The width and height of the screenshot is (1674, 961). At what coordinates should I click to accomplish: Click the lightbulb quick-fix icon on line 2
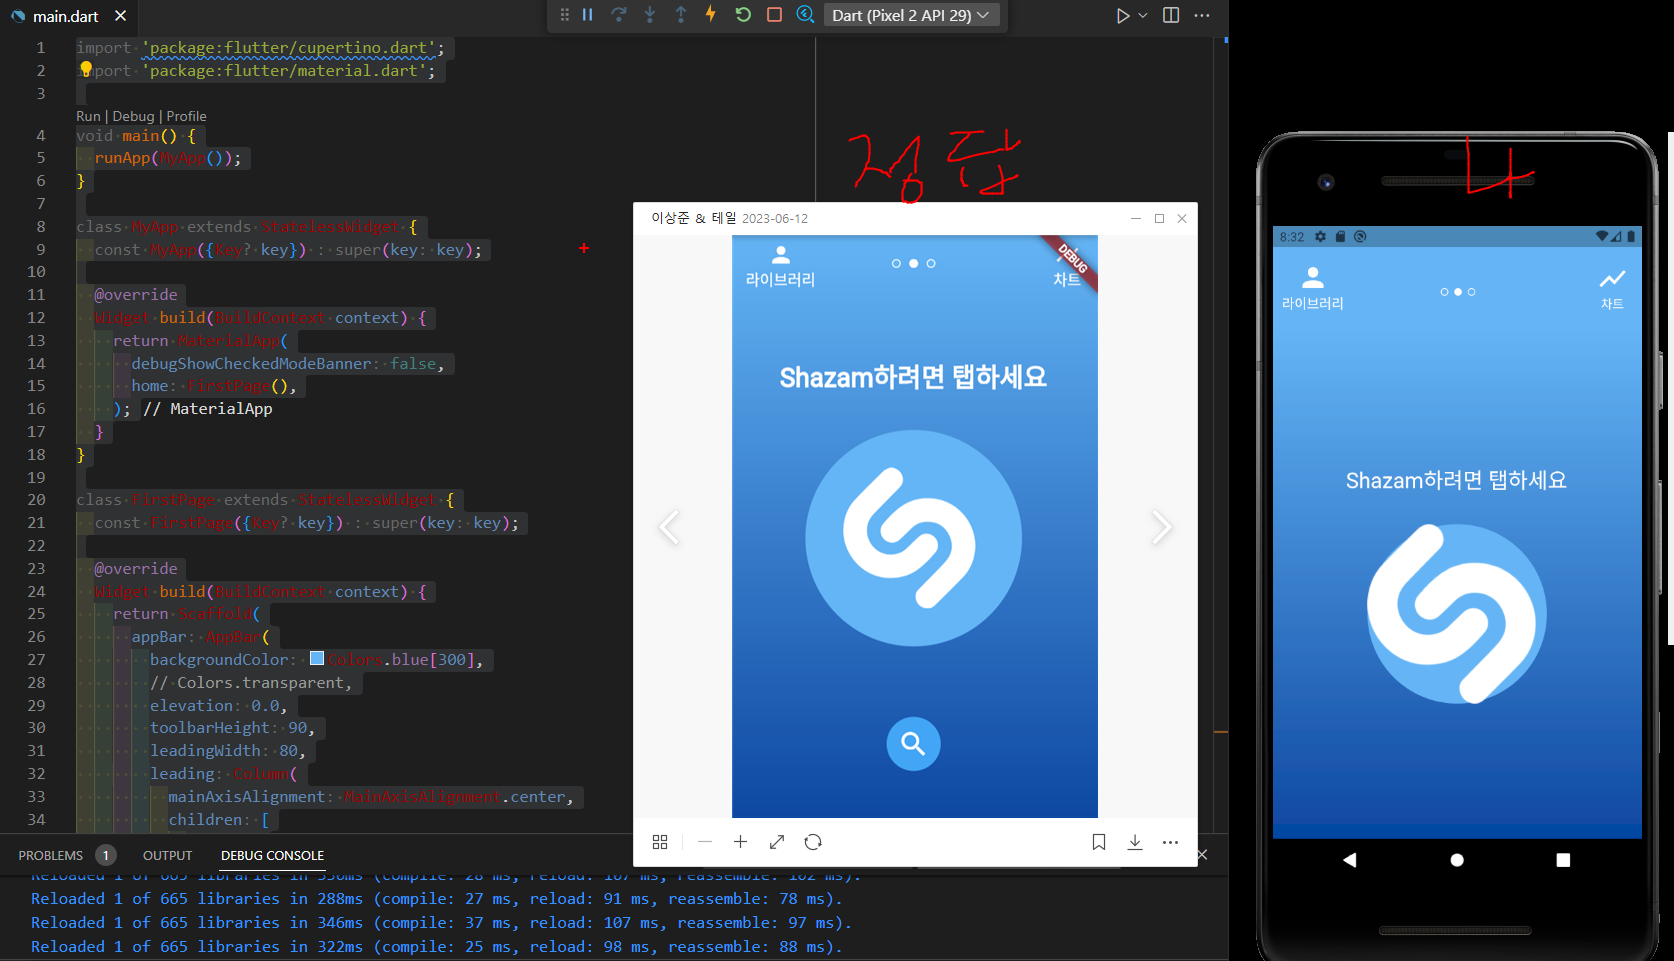click(86, 69)
